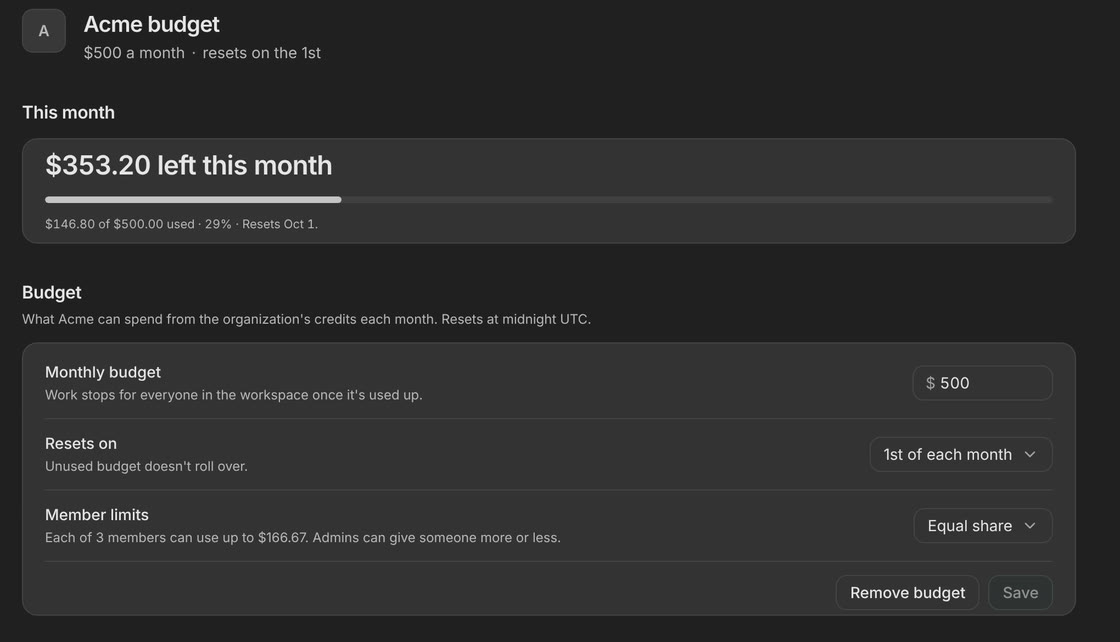Click 'Each of 3 members can use' description

click(303, 538)
